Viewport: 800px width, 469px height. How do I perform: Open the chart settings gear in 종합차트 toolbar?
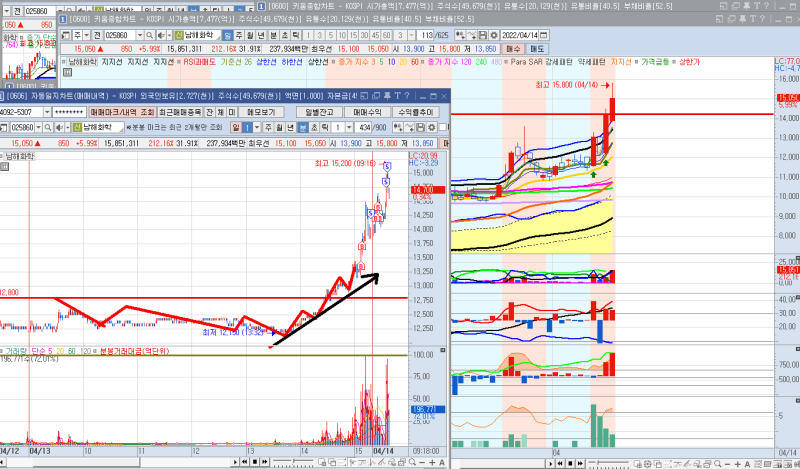494,35
